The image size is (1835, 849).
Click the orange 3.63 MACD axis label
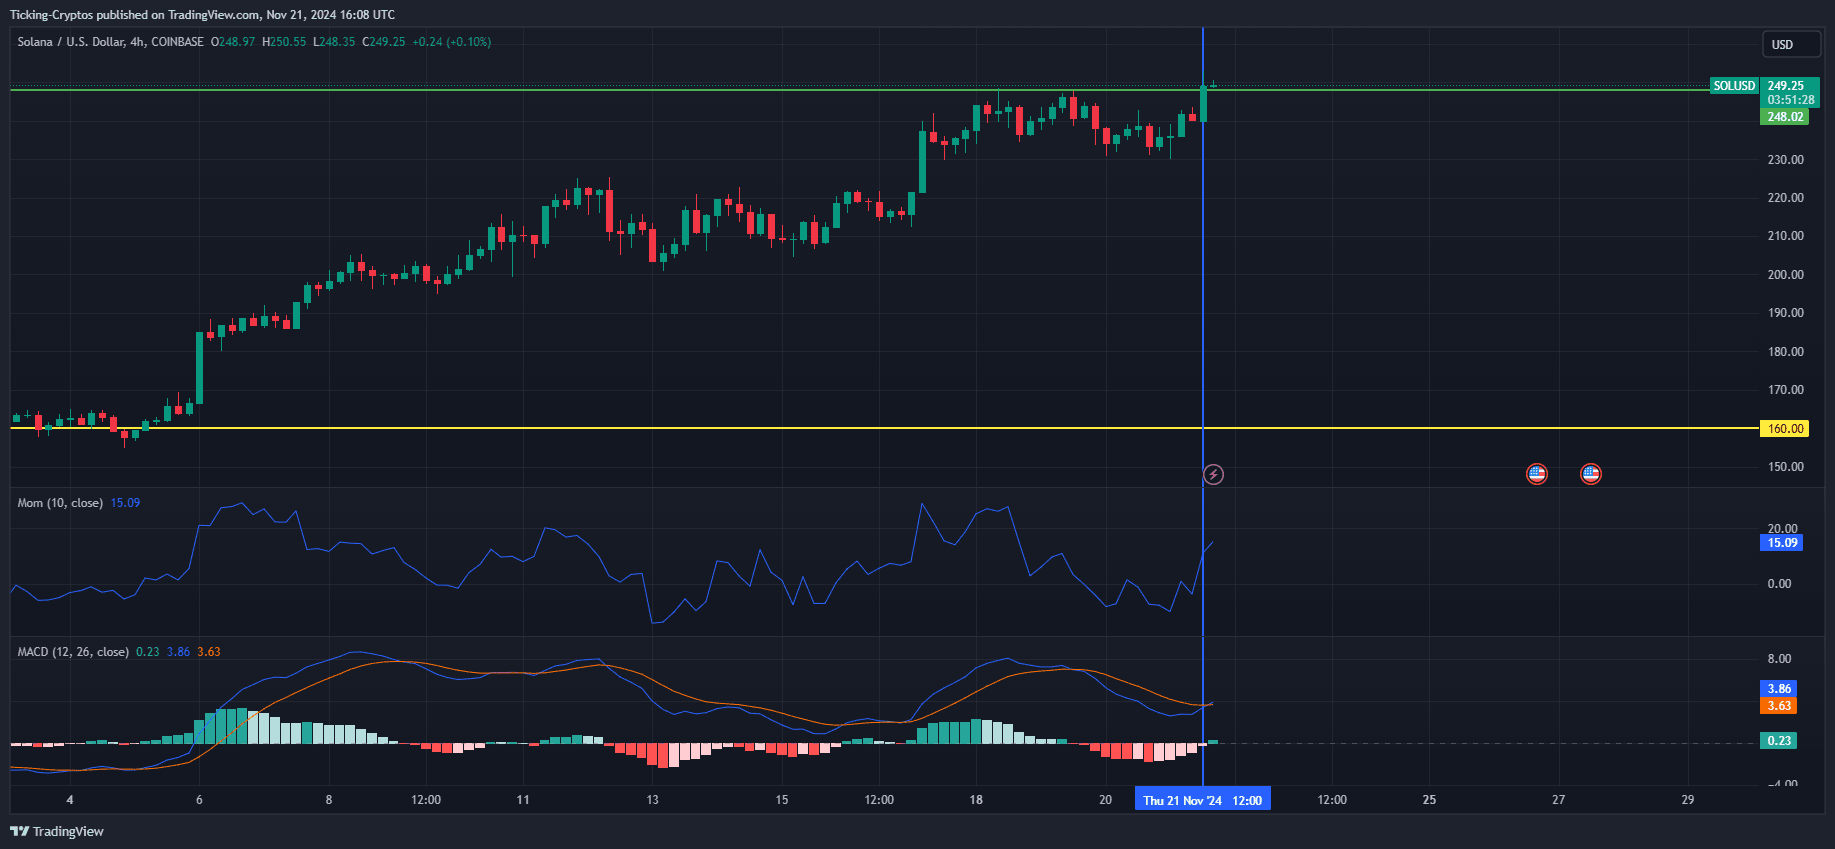1778,706
